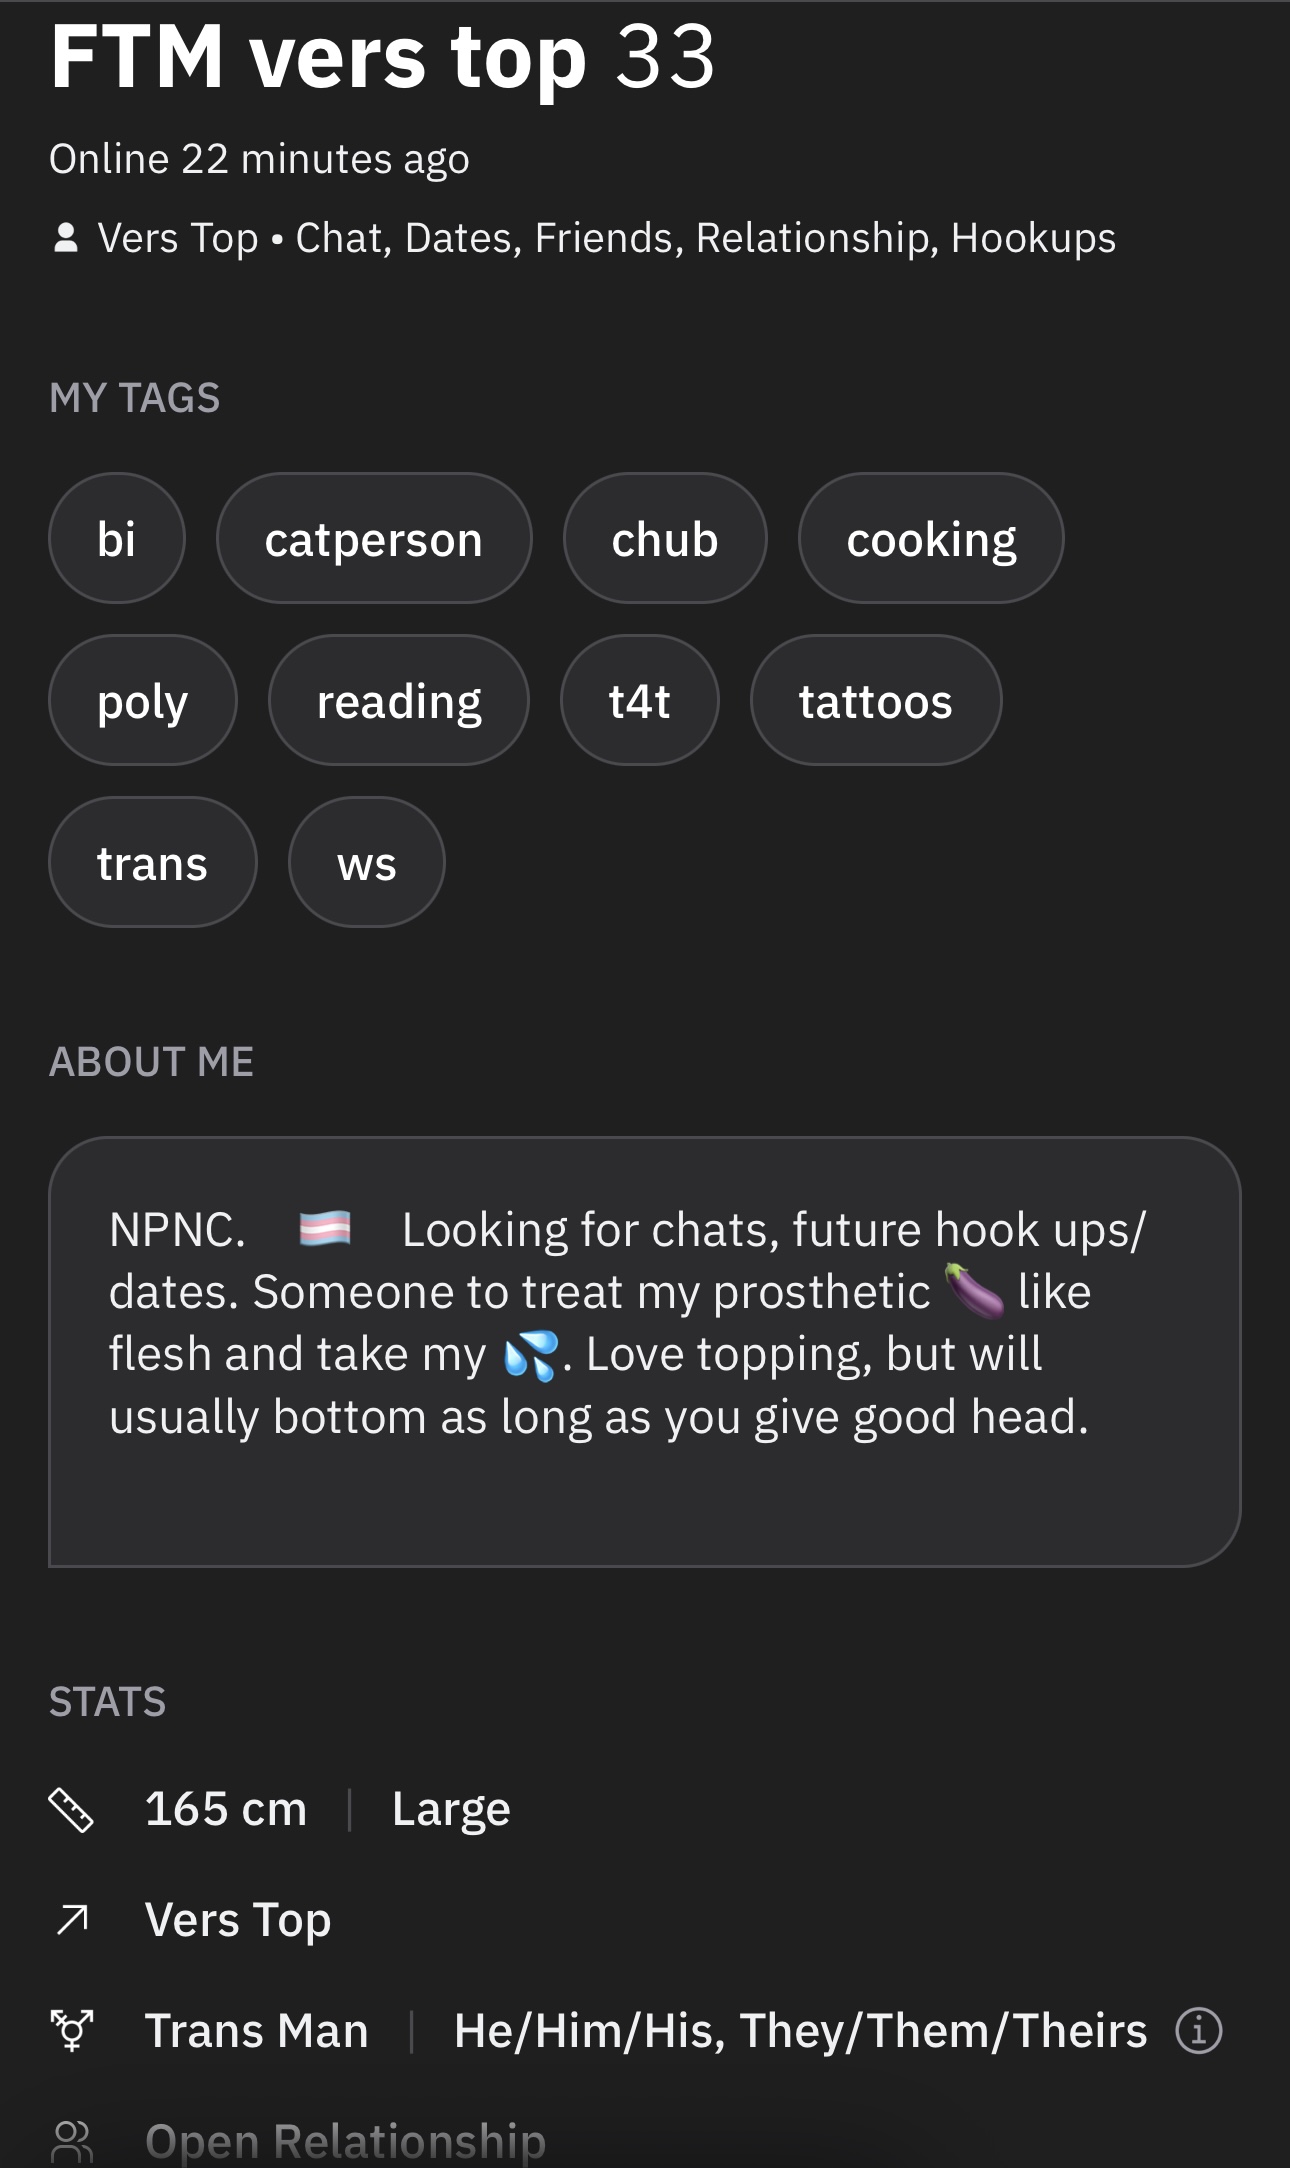Tap the profile name 'FTM vers top'
Viewport: 1290px width, 2168px height.
click(319, 57)
